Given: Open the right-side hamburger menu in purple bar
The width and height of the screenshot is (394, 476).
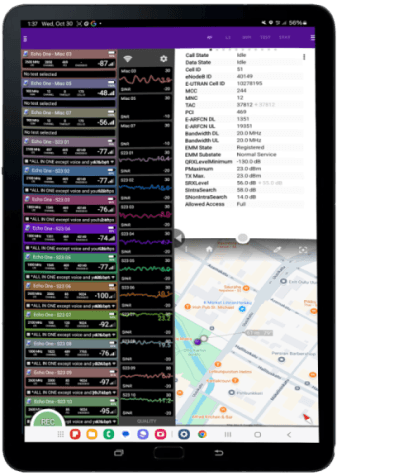Looking at the screenshot, I should pos(313,38).
